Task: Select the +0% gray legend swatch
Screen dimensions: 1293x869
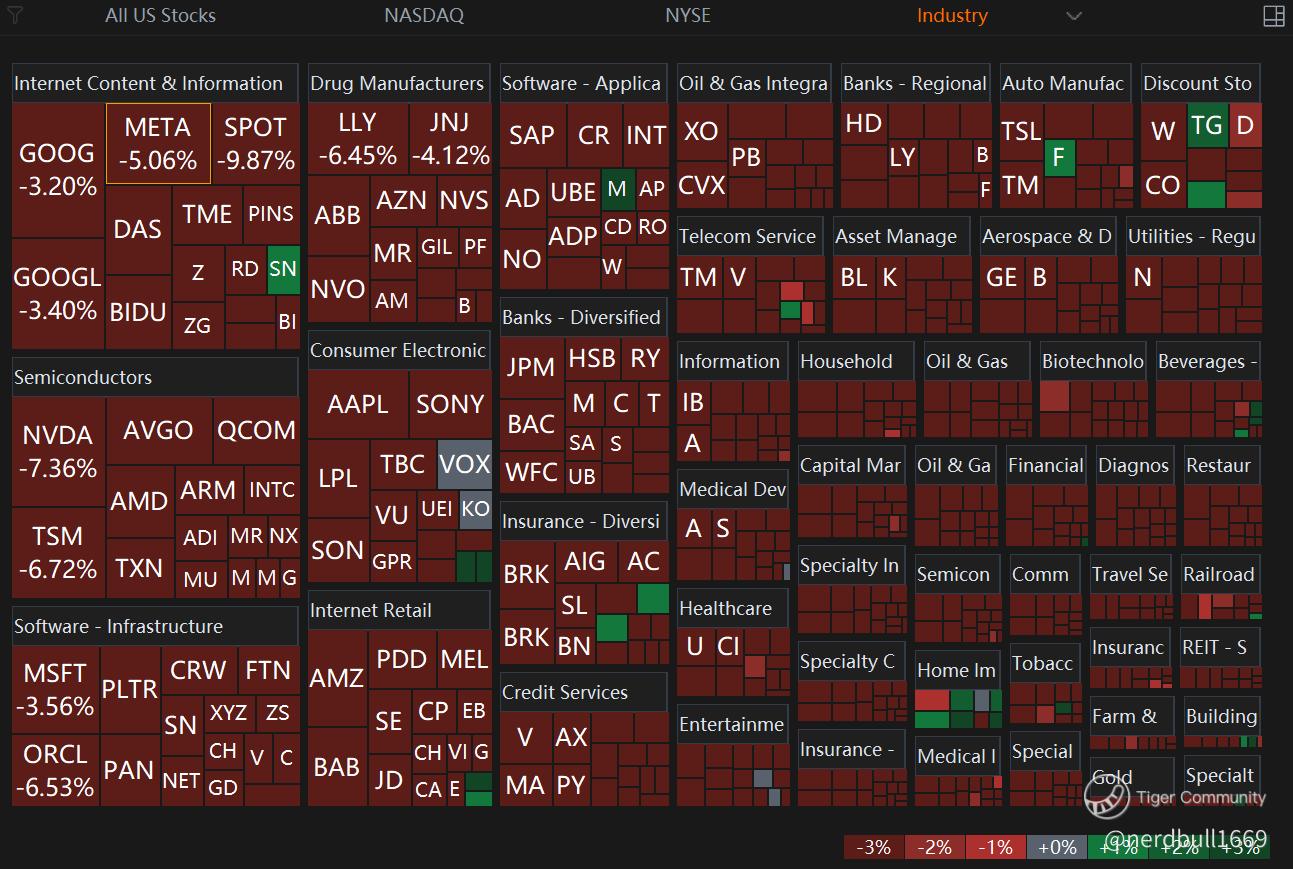Action: [x=1057, y=847]
